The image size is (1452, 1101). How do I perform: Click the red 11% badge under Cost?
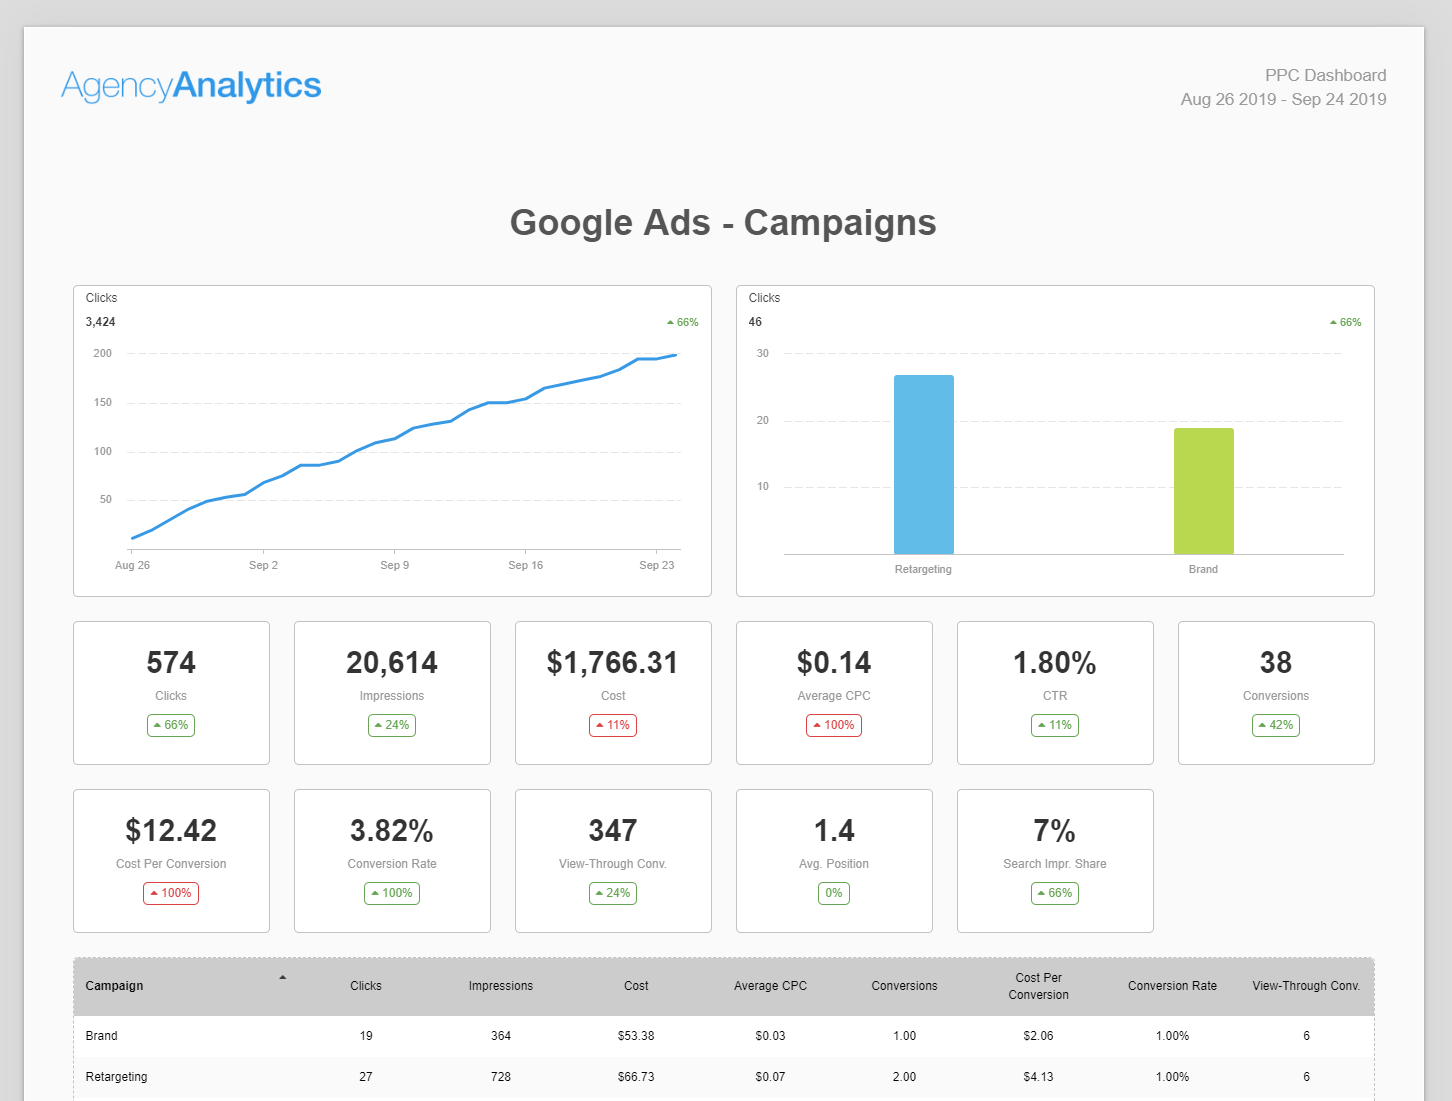(613, 725)
